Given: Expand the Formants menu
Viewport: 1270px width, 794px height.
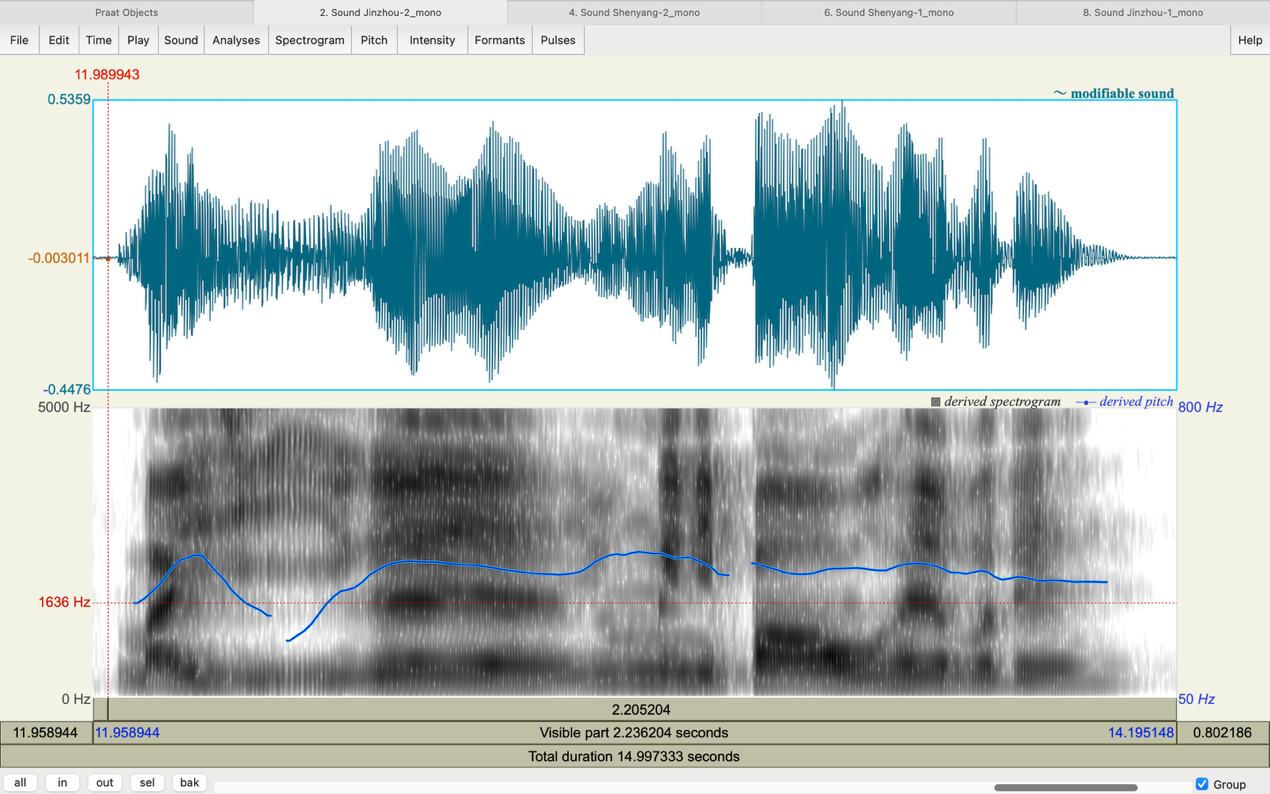Looking at the screenshot, I should click(499, 40).
